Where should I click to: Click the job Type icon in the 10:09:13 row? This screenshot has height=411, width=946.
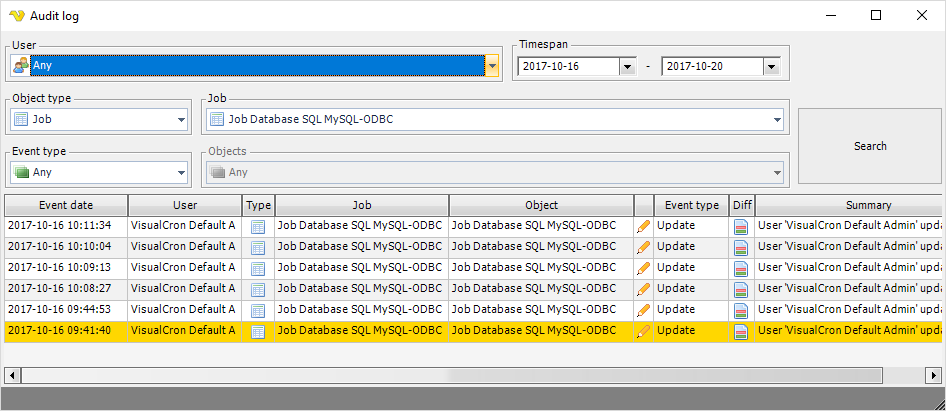point(258,268)
